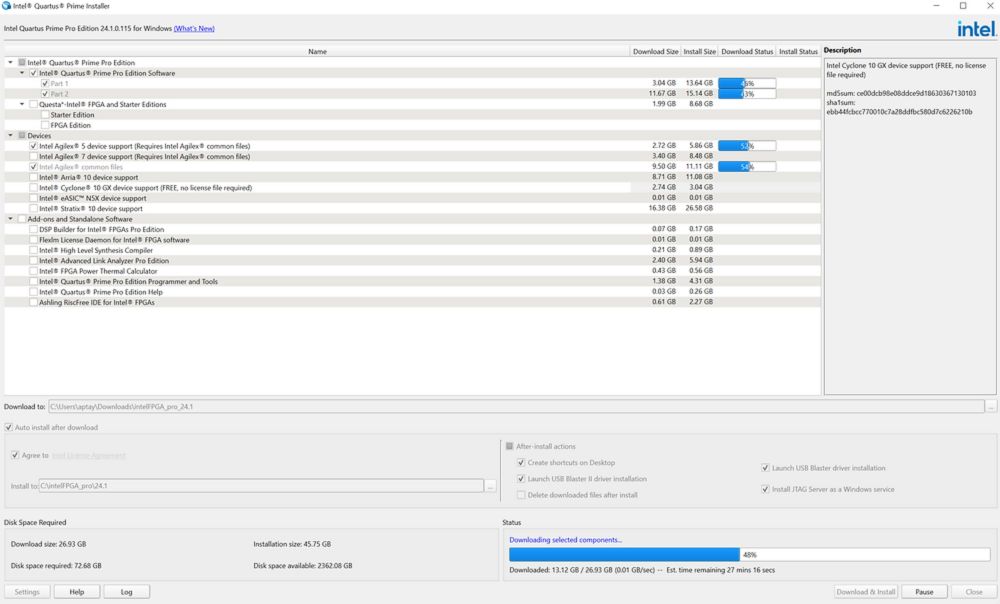Toggle the Intel Agilex common files checkbox
The image size is (1000, 604).
(x=33, y=167)
